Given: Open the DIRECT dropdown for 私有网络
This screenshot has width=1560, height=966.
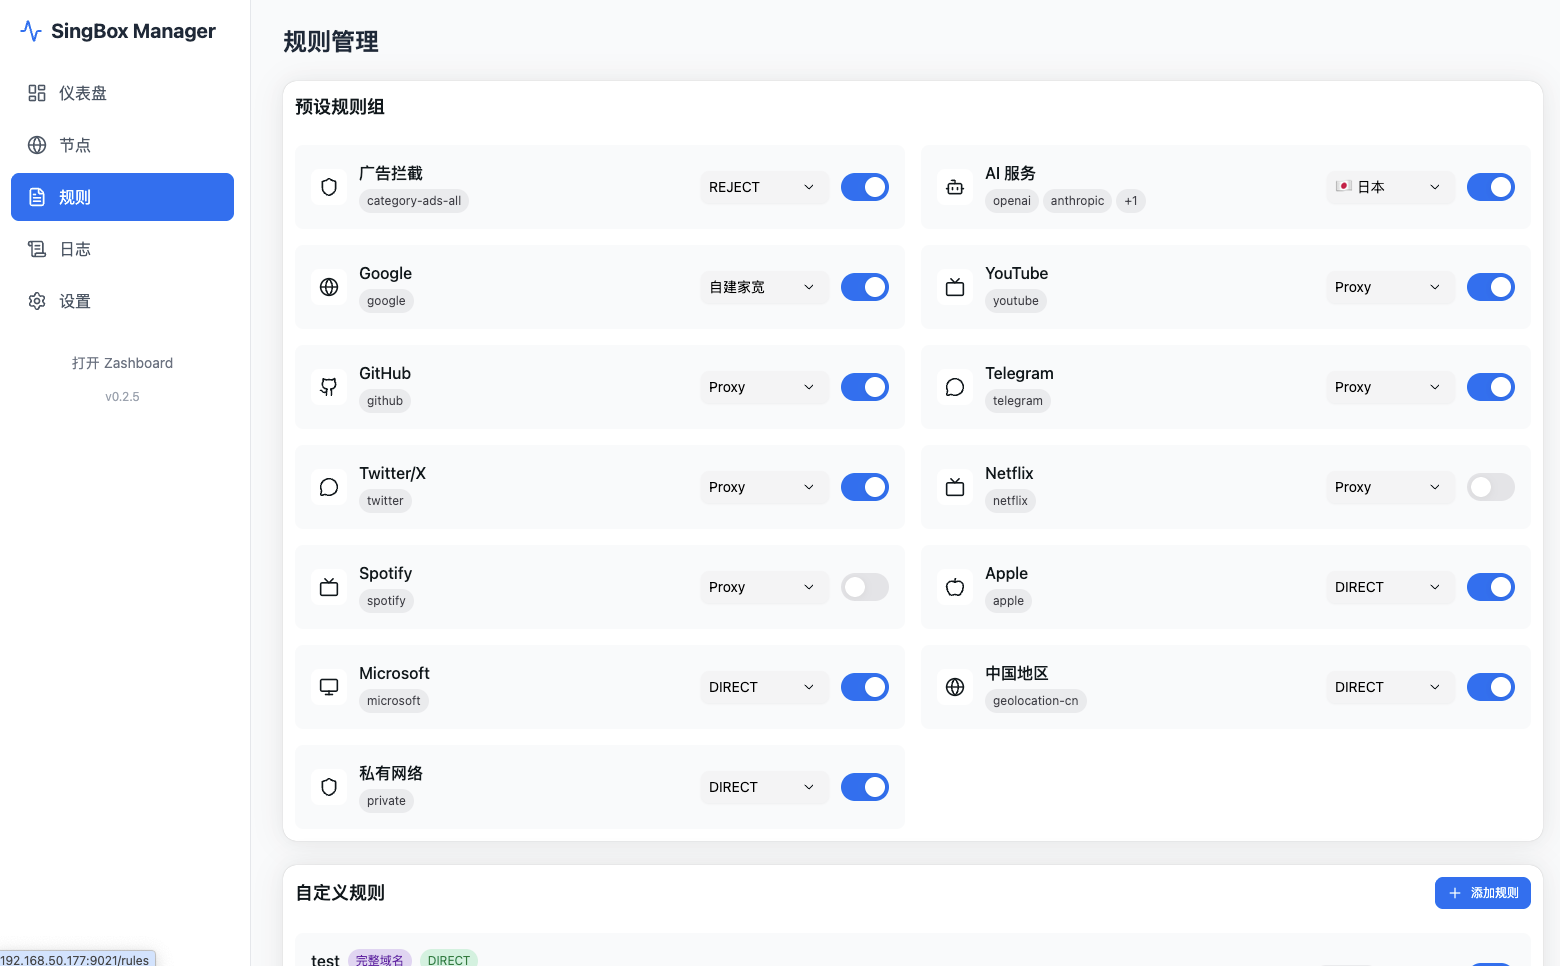Looking at the screenshot, I should click(x=765, y=787).
